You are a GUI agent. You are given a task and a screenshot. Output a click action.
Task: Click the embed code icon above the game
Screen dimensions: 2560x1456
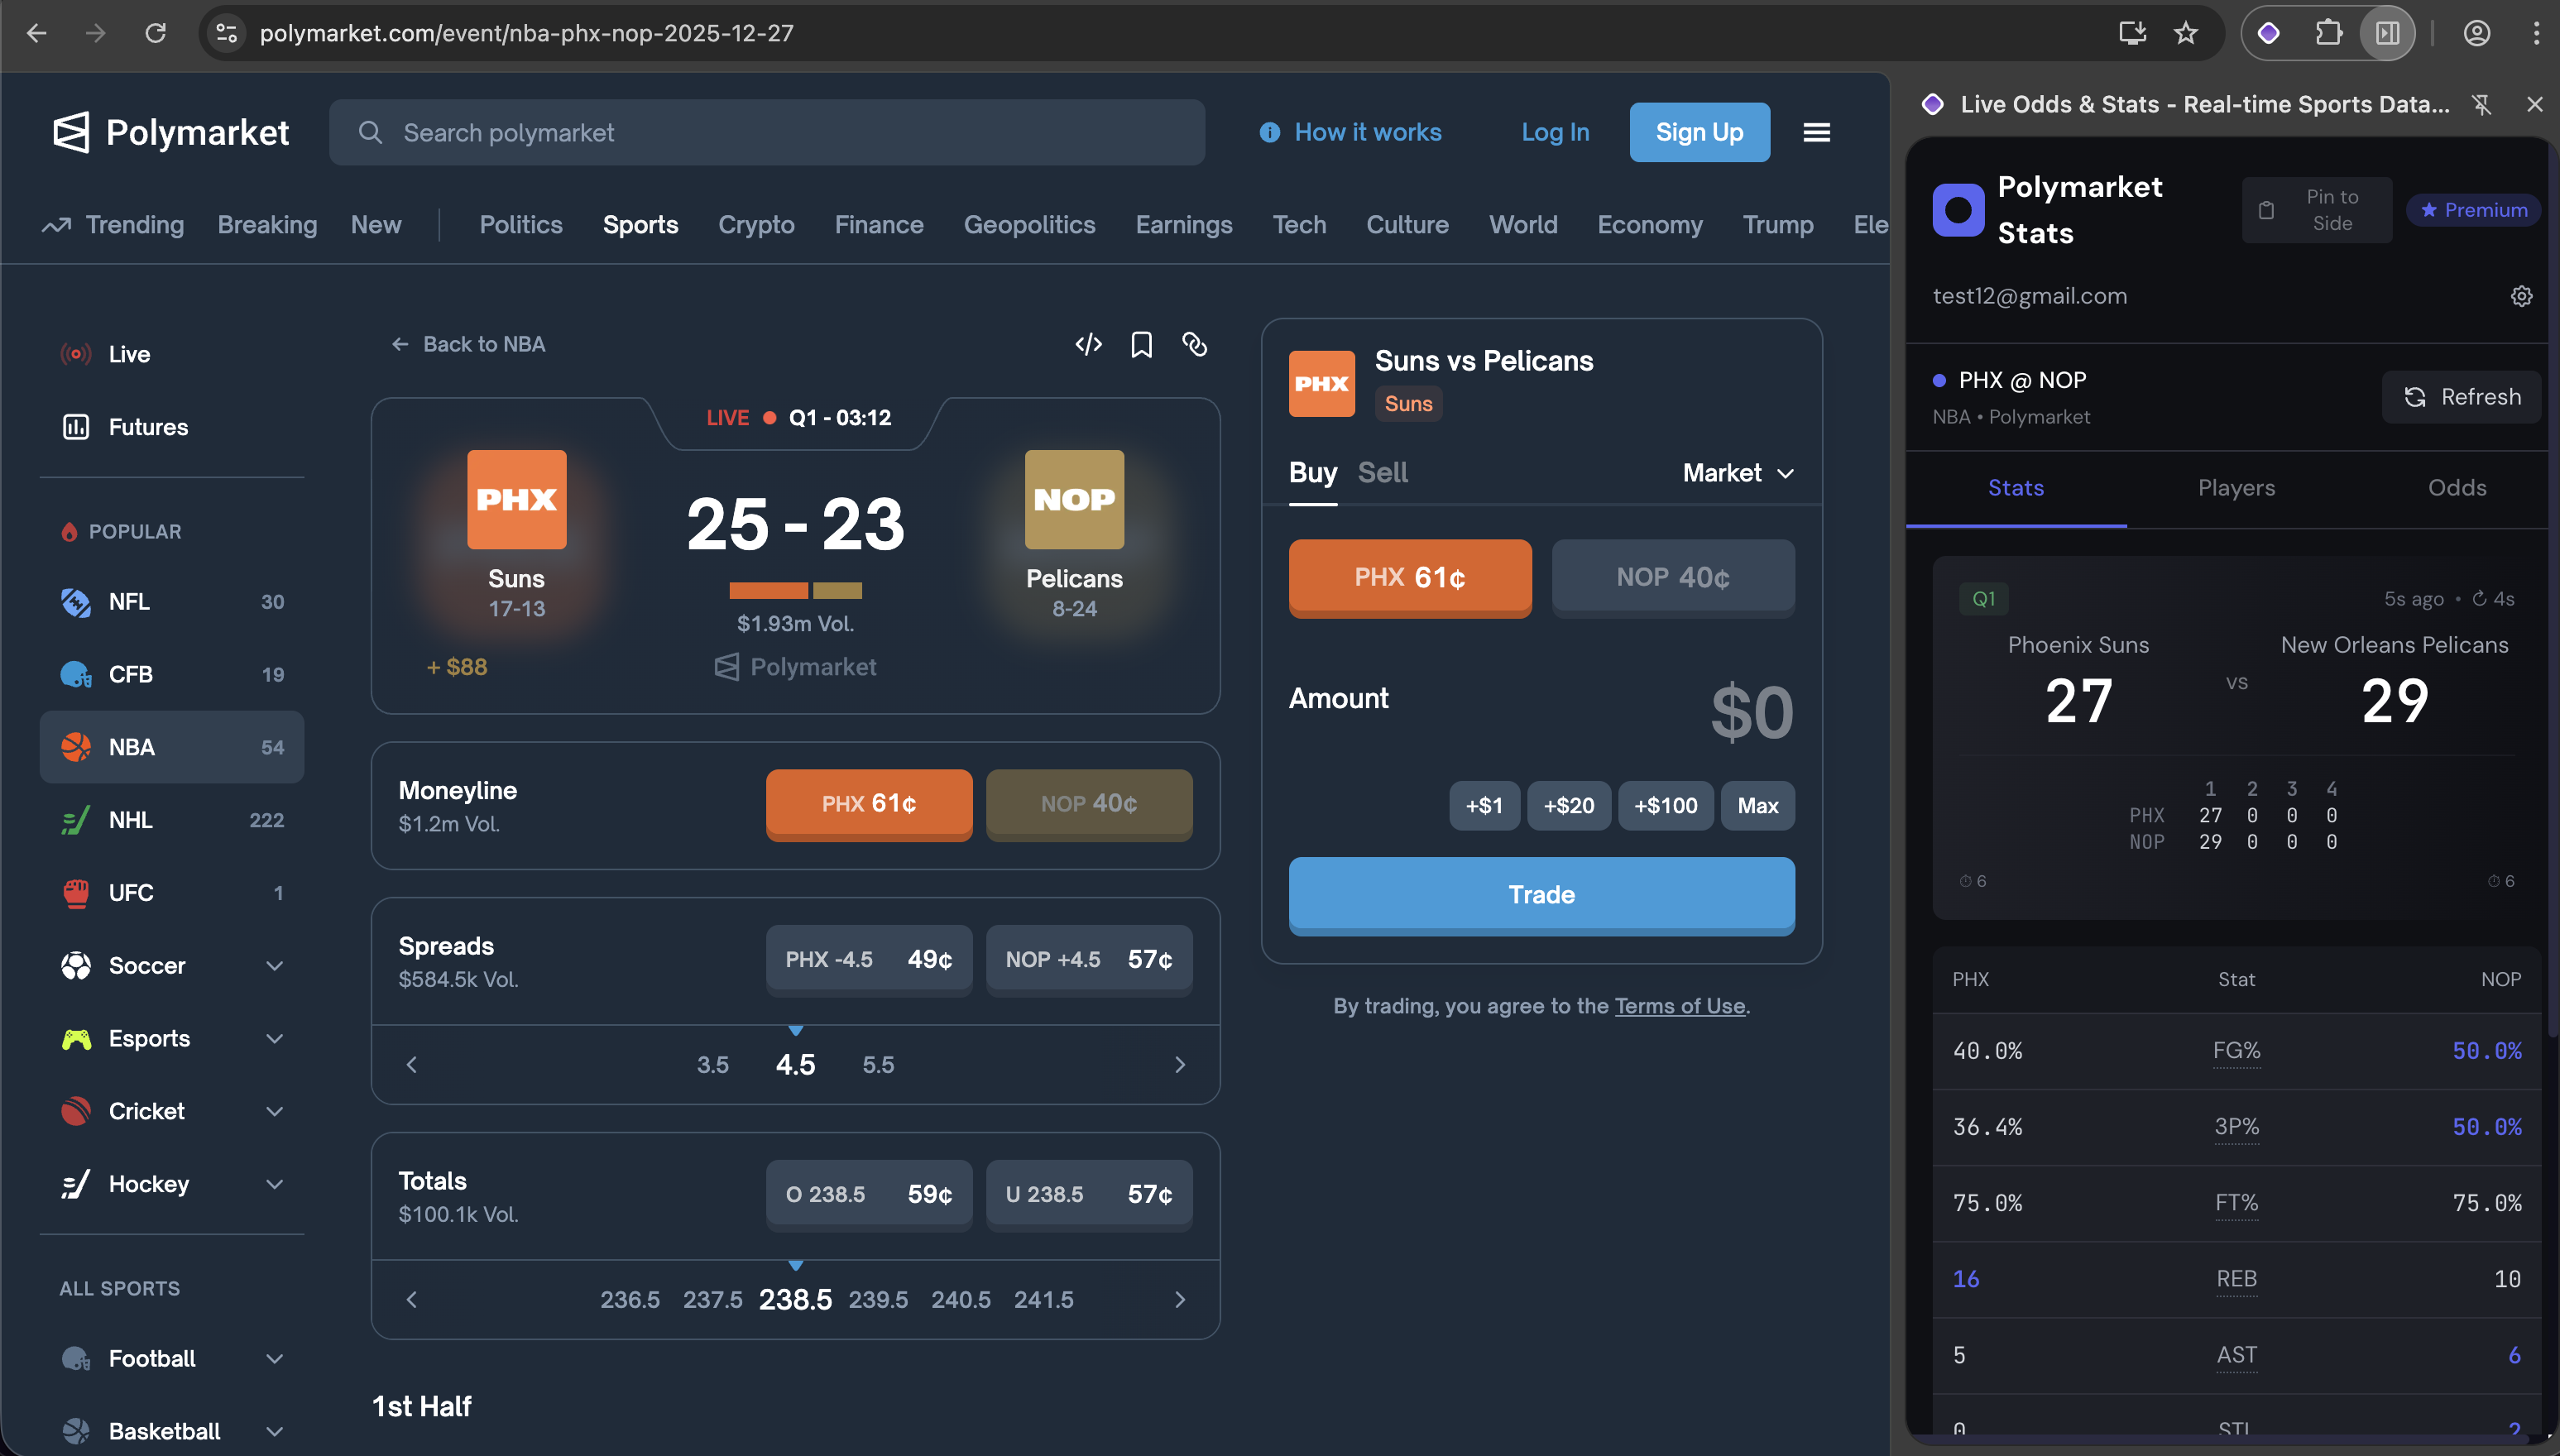(1088, 344)
